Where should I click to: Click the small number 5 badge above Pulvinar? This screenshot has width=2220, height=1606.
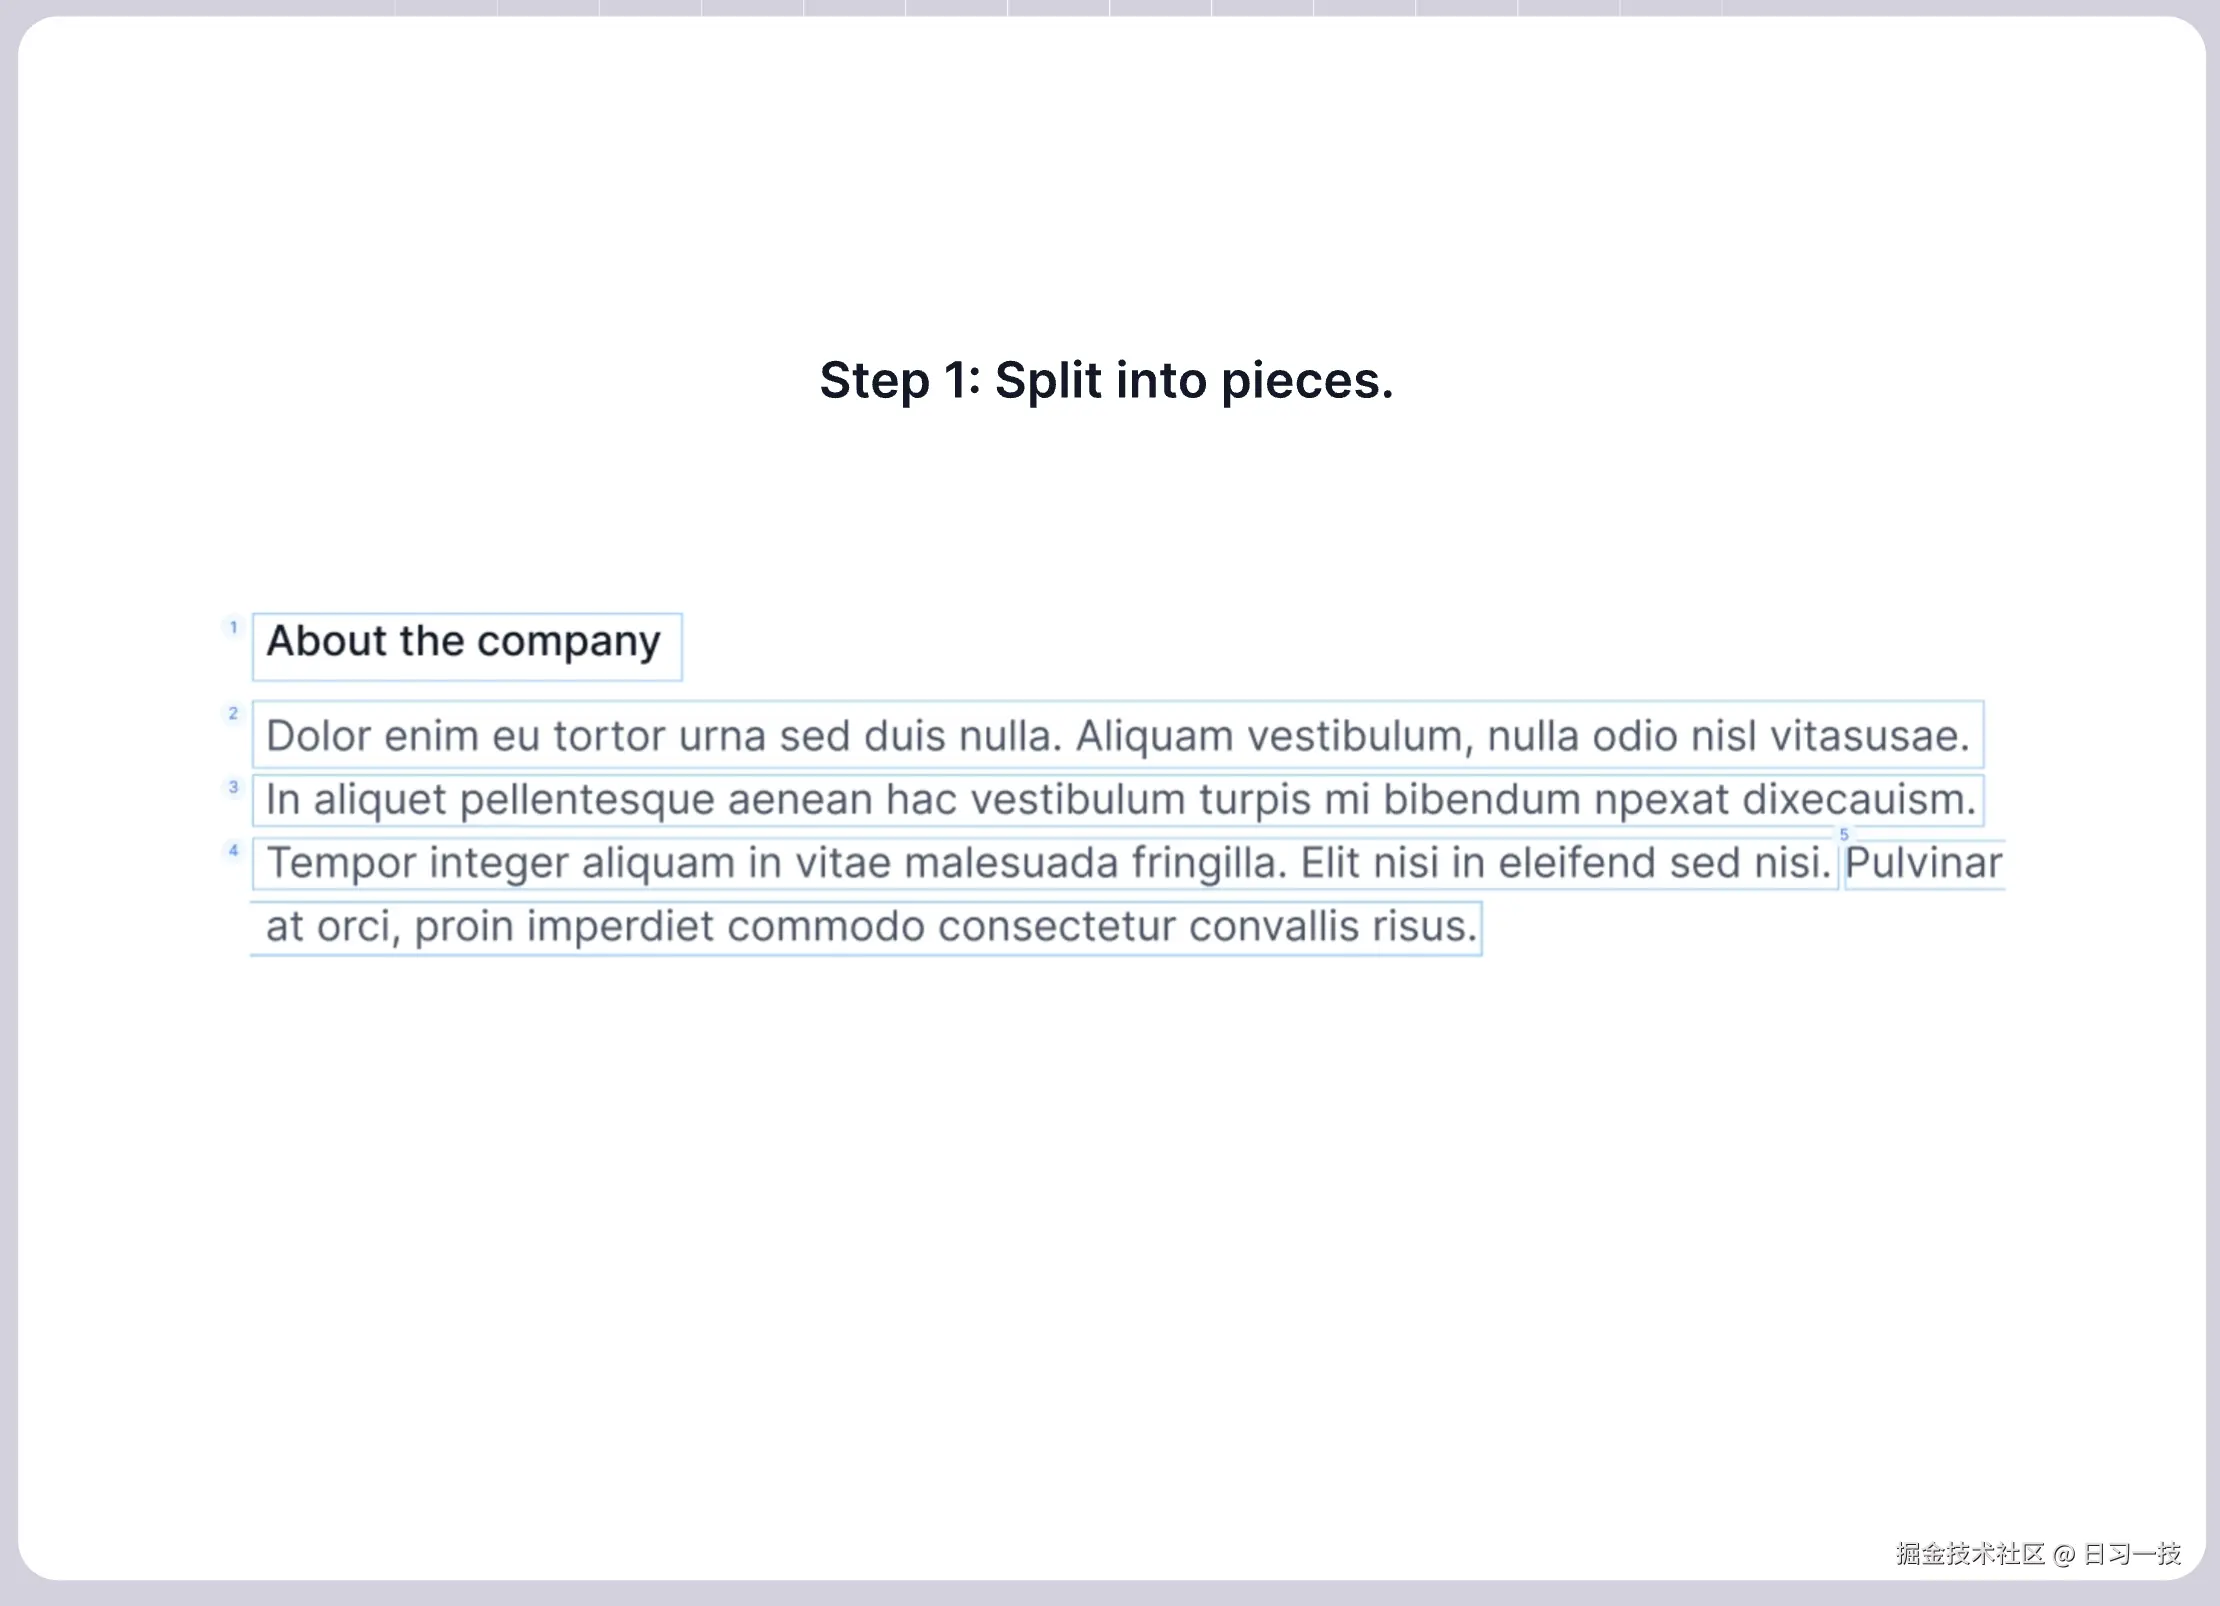pyautogui.click(x=1844, y=834)
